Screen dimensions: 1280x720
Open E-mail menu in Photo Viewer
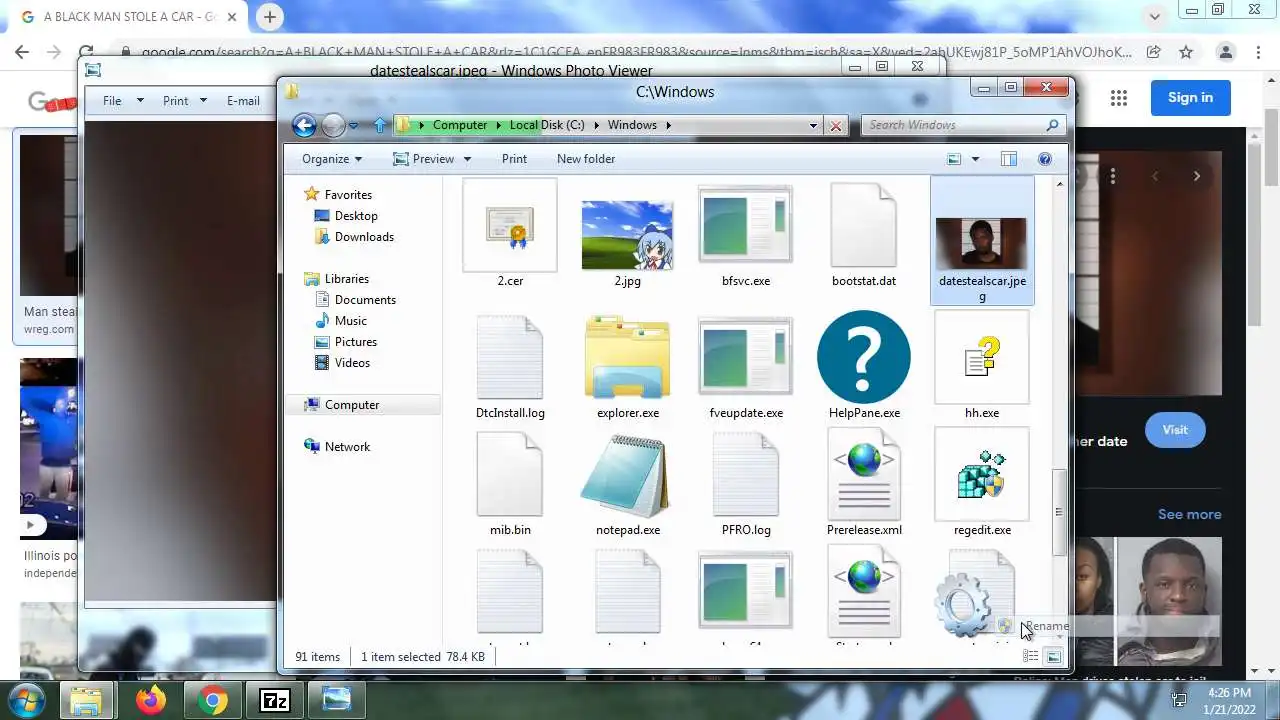[243, 101]
